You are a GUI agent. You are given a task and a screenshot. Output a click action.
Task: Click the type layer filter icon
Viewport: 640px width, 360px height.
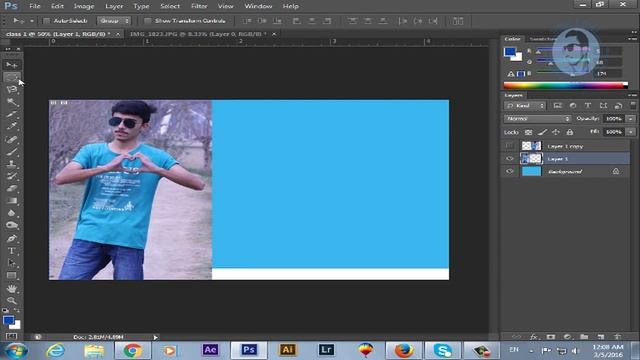588,106
